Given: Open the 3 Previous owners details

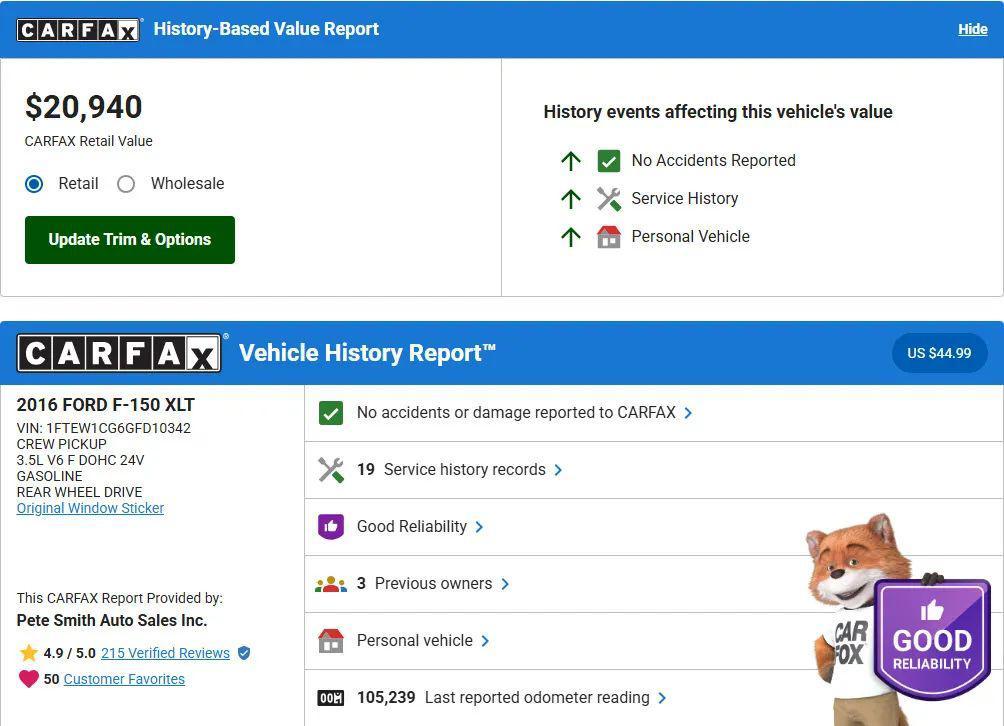Looking at the screenshot, I should pos(430,583).
